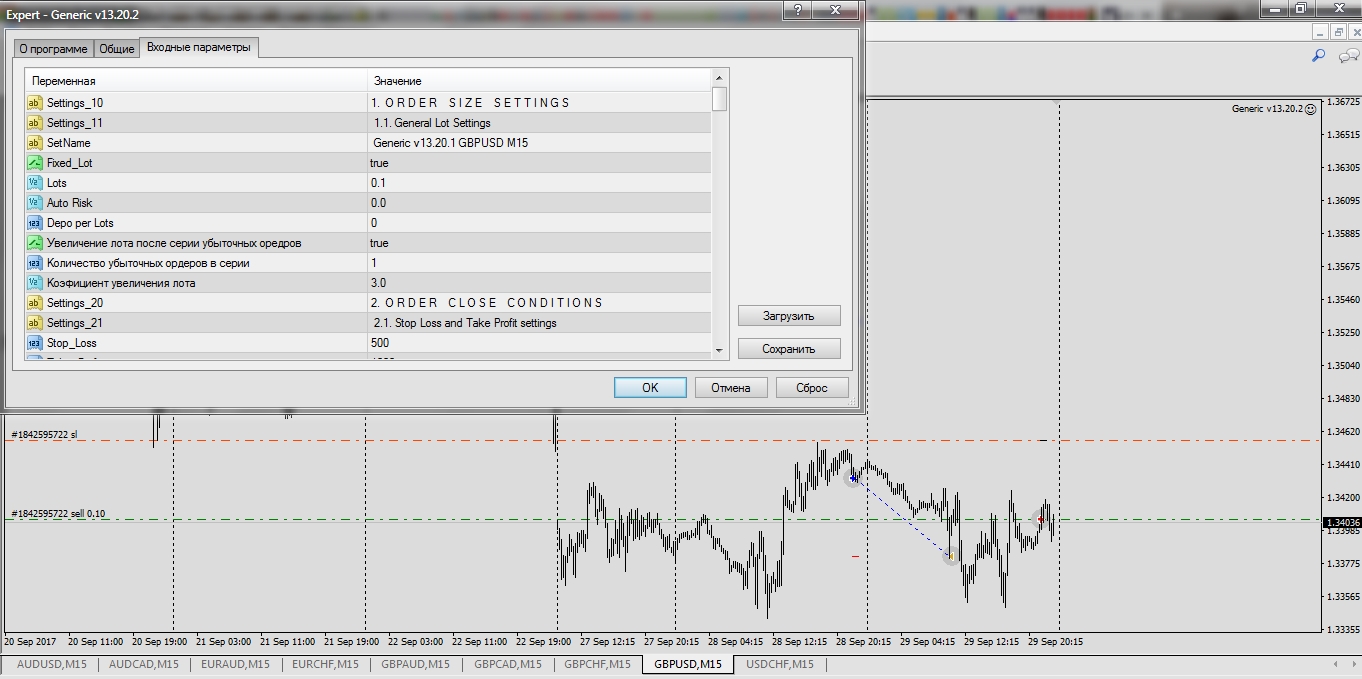Click the Fixed_Lot value true
The image size is (1362, 679).
tap(539, 163)
